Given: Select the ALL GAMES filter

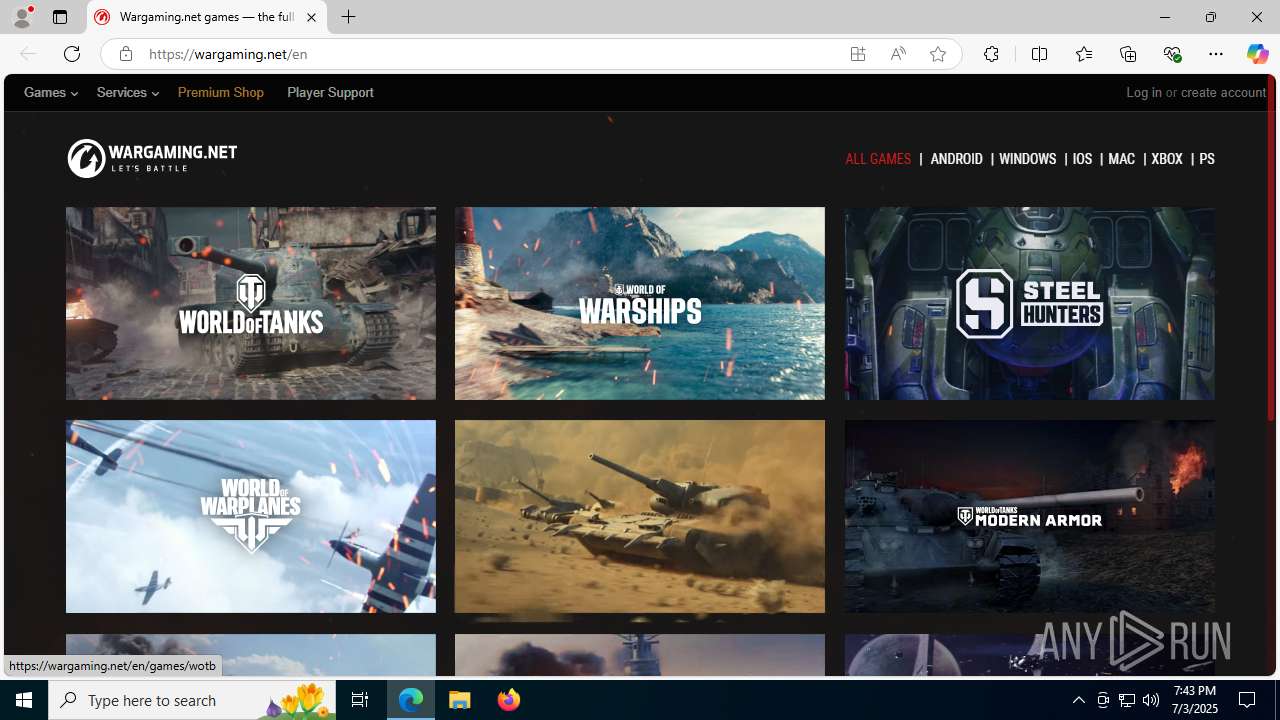Looking at the screenshot, I should point(878,159).
